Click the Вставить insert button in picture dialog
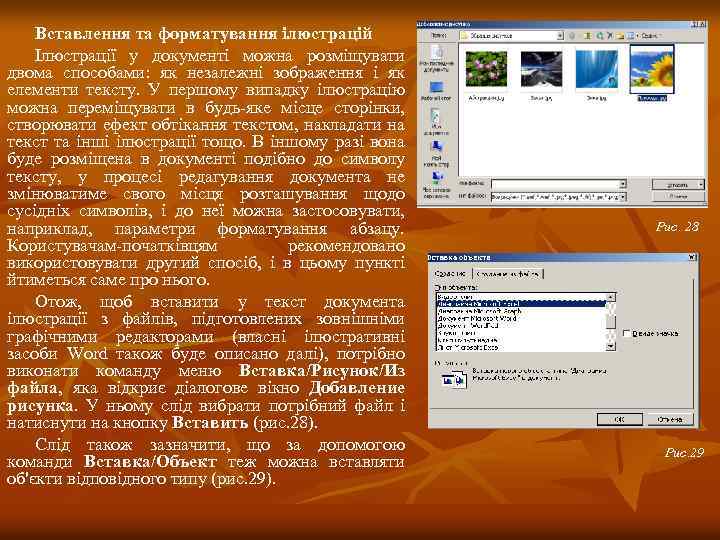Viewport: 720px width, 540px height. click(x=675, y=184)
